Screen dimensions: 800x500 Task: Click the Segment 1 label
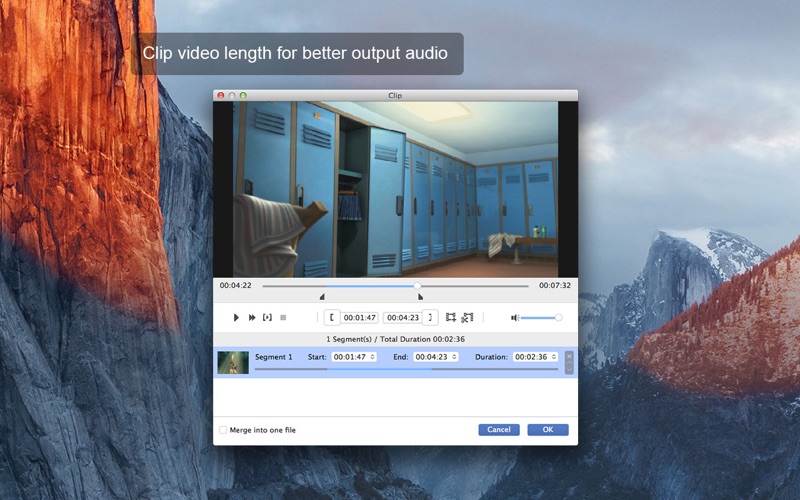tap(273, 357)
